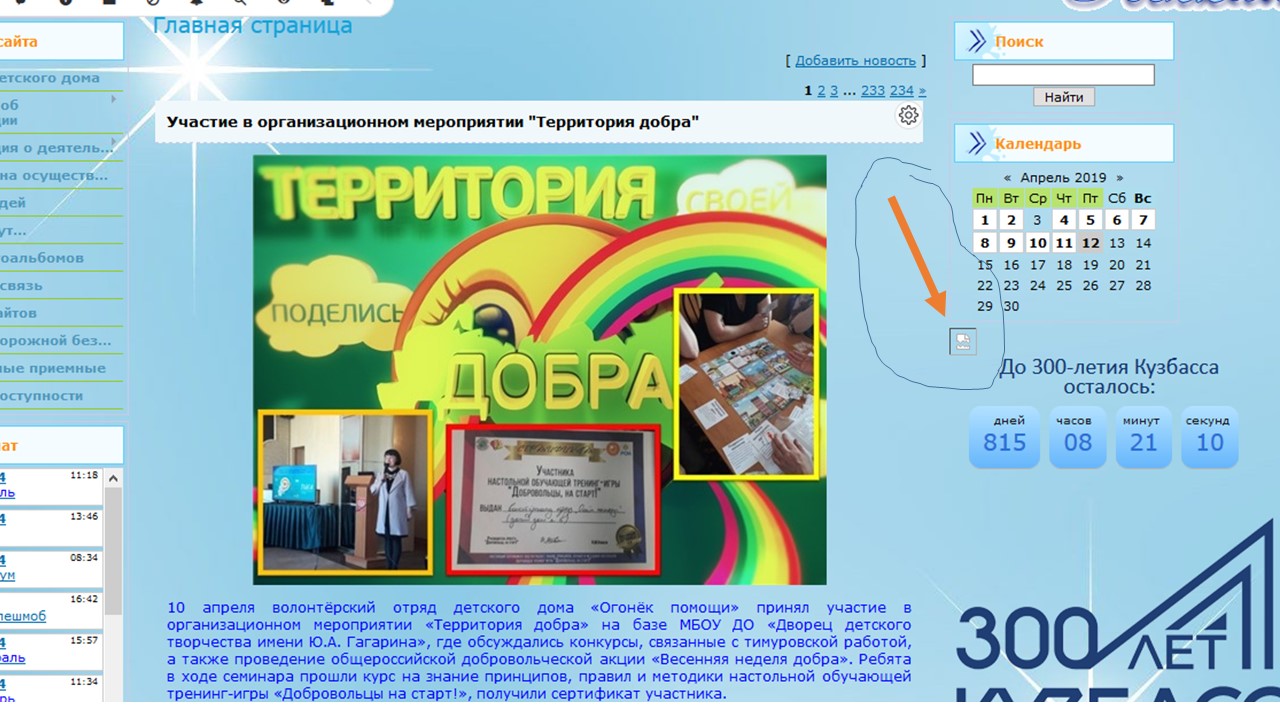Open news page 2
Viewport: 1280px width, 720px height.
[821, 91]
